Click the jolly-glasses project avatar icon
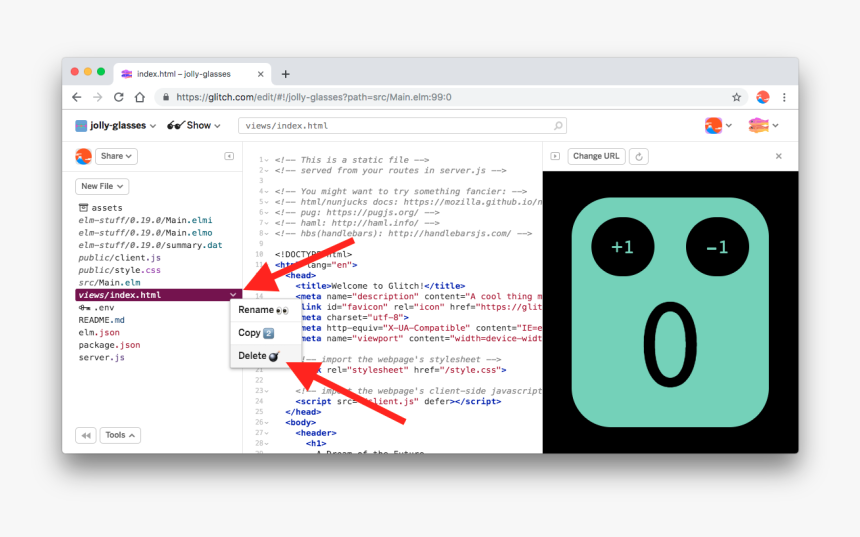This screenshot has width=860, height=537. pyautogui.click(x=81, y=126)
